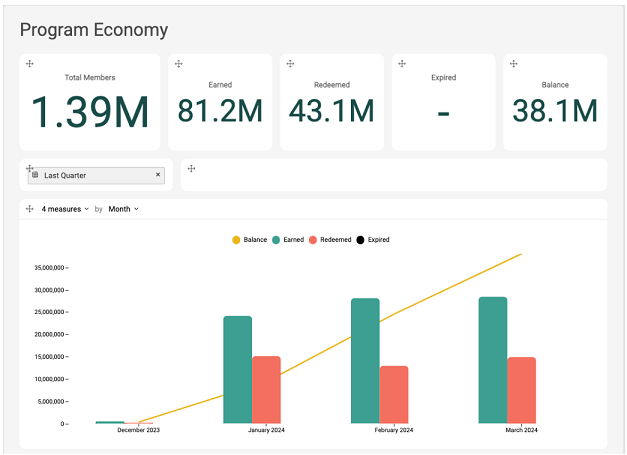
Task: Click the move handle of the empty widget
Action: (x=191, y=168)
